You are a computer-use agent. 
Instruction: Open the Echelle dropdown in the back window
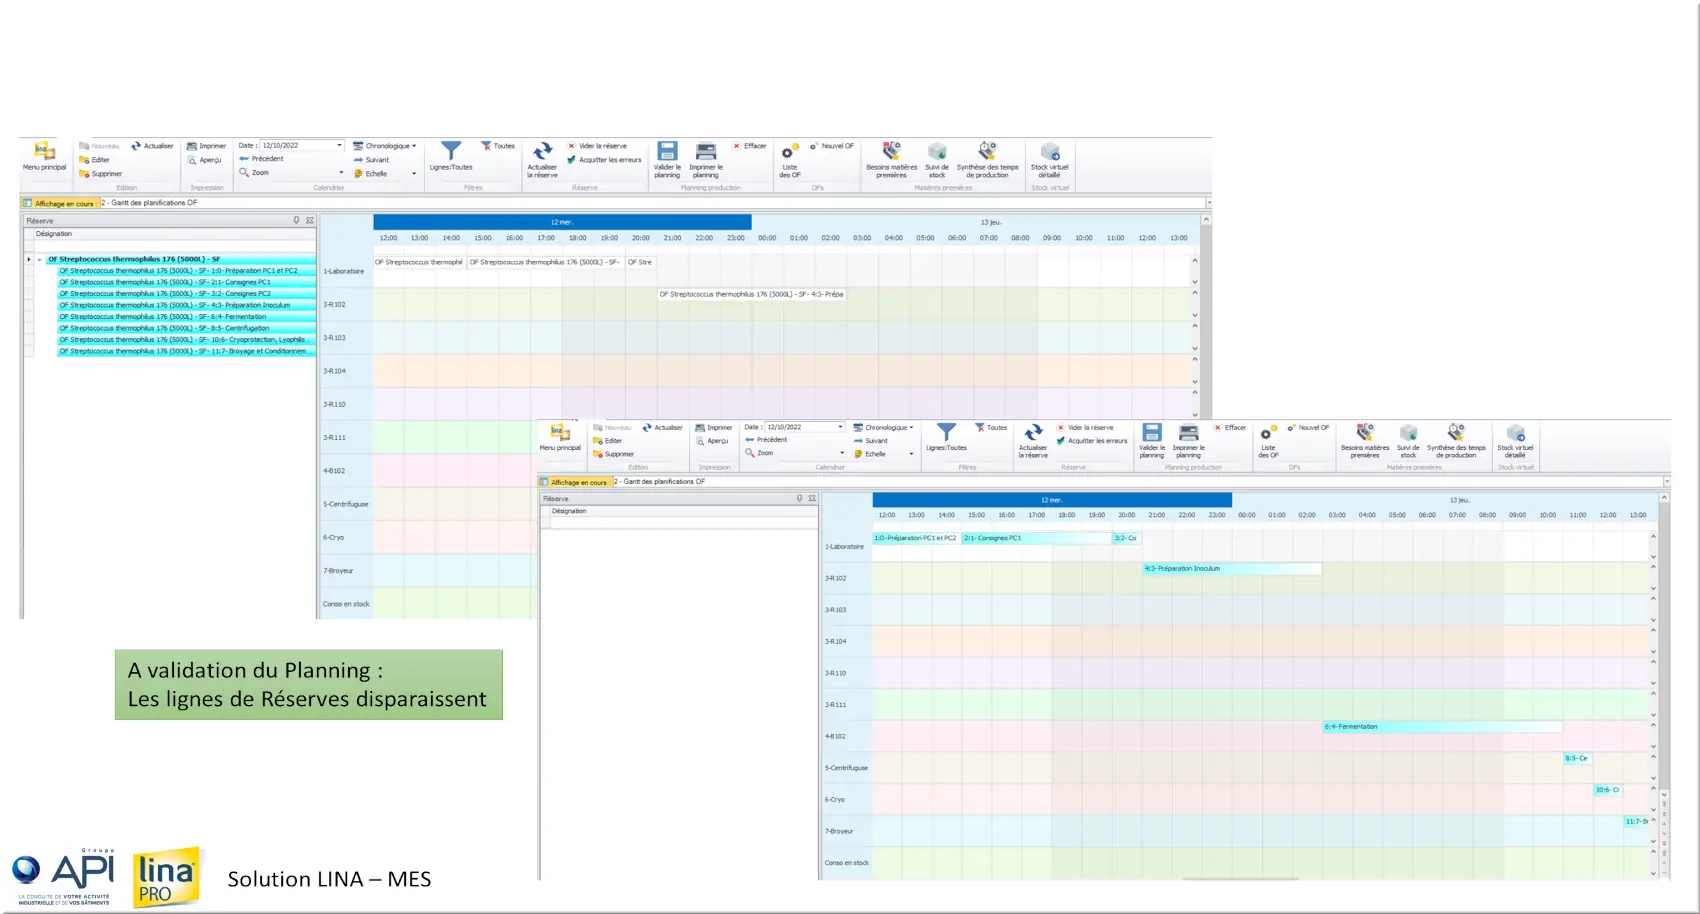[x=414, y=174]
